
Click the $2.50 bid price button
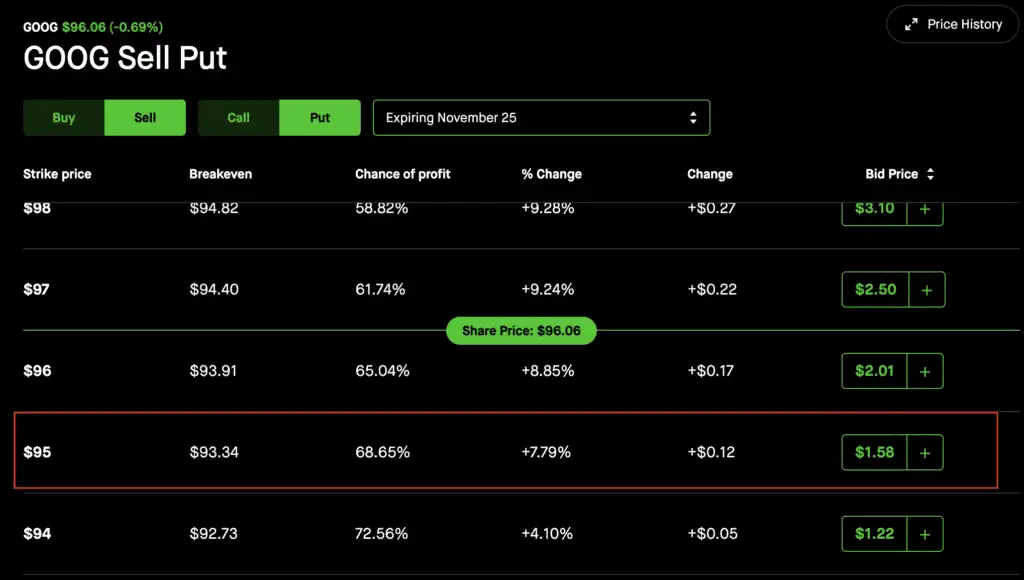(875, 290)
